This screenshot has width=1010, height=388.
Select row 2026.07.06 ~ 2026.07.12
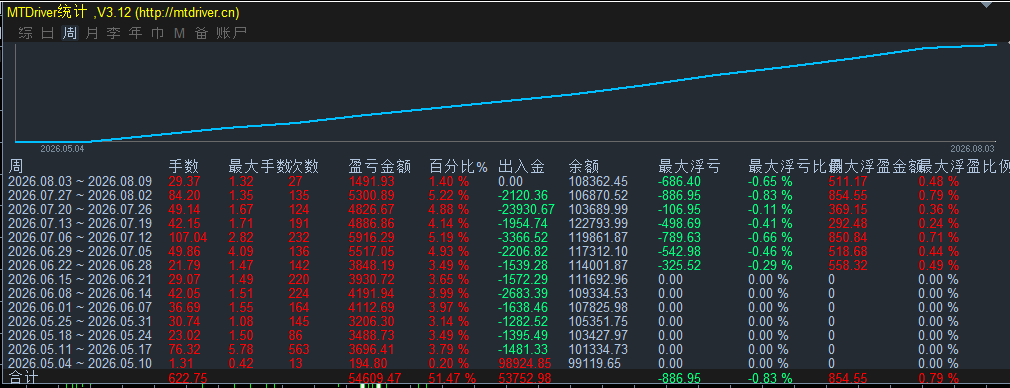coord(505,237)
